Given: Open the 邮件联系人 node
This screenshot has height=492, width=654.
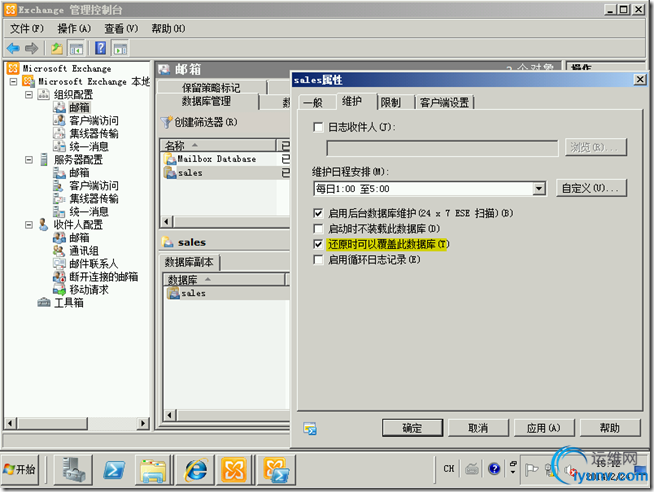Looking at the screenshot, I should click(93, 264).
